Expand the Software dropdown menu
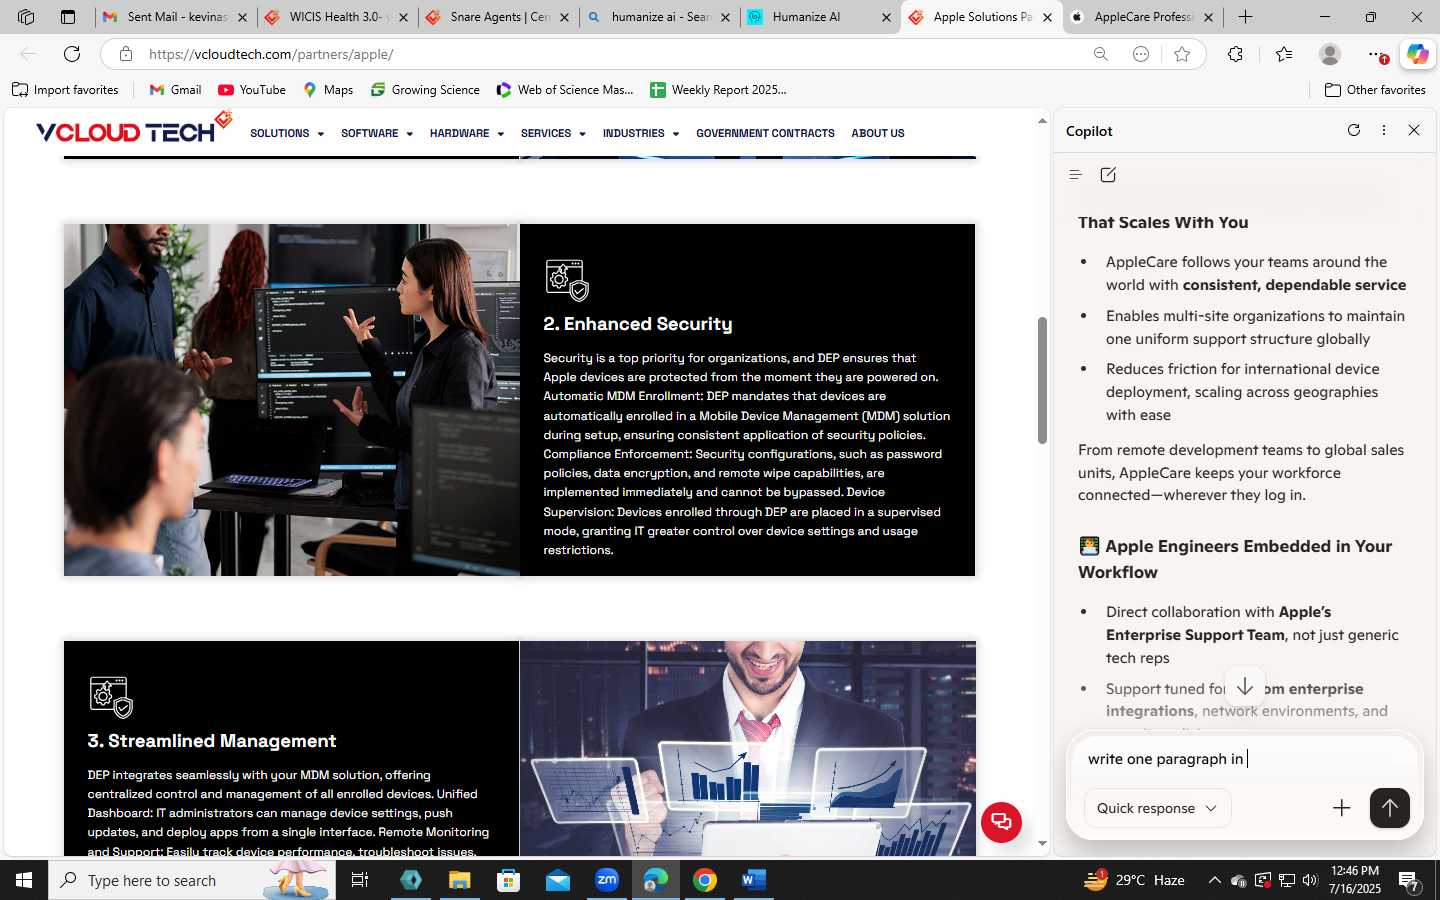1440x900 pixels. pos(377,133)
